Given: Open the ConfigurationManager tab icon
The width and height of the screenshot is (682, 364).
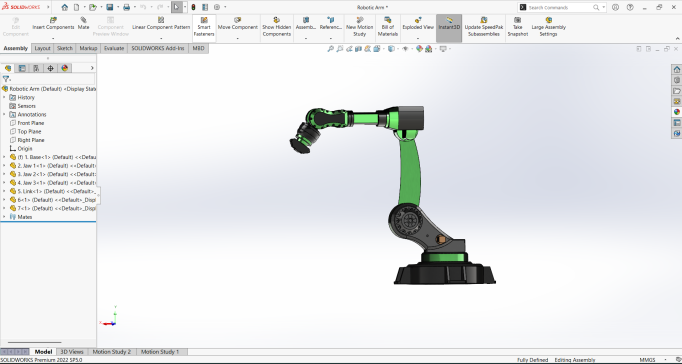Looking at the screenshot, I should pos(36,68).
